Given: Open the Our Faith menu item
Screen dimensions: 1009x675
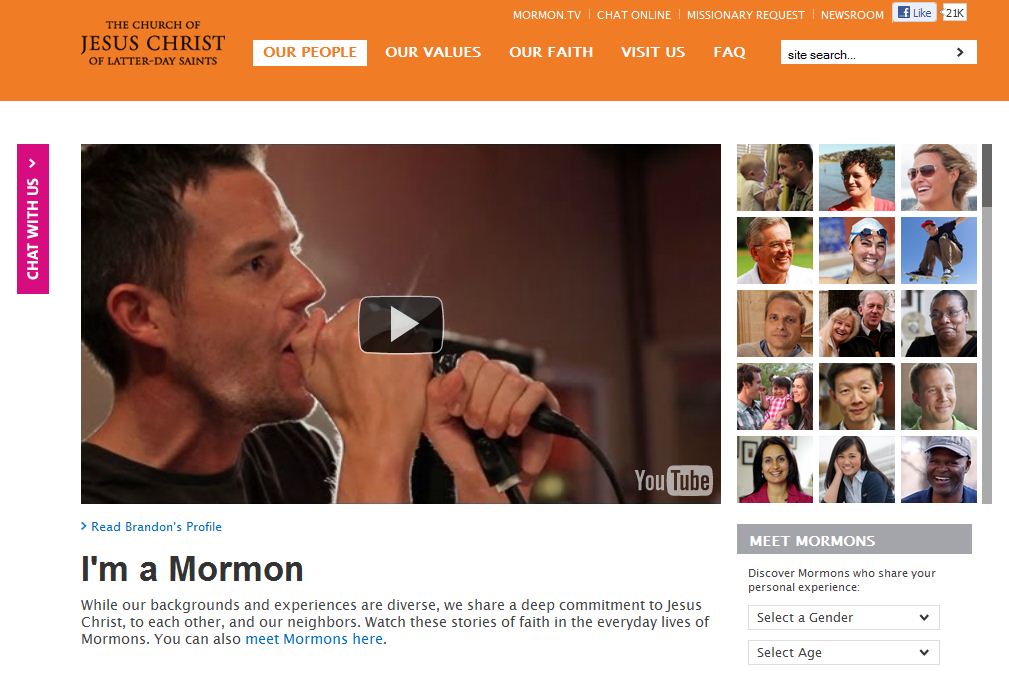Looking at the screenshot, I should click(x=551, y=52).
